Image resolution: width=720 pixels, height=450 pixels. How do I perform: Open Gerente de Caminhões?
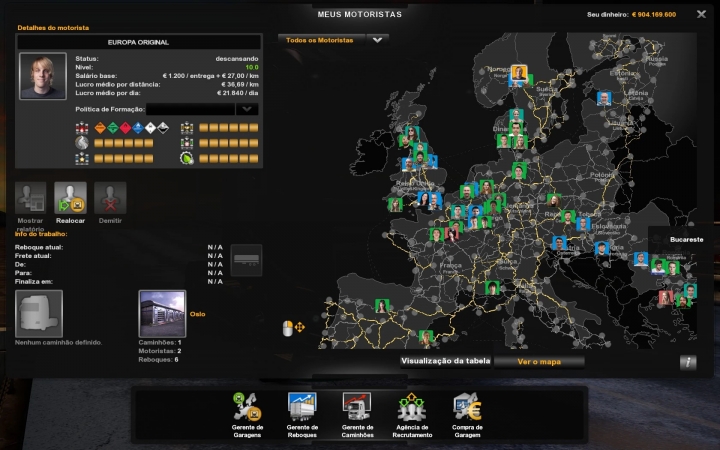point(357,414)
